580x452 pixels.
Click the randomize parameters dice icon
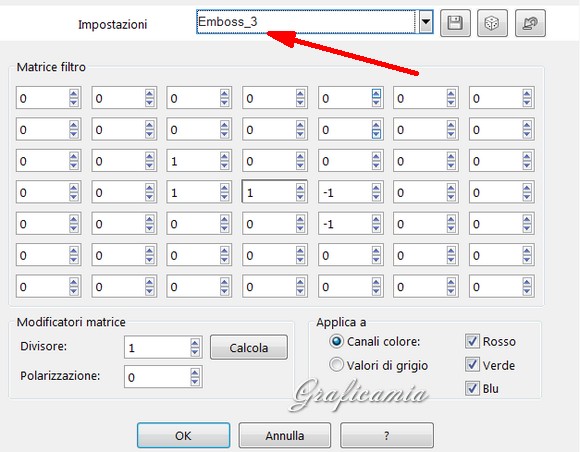coord(492,23)
